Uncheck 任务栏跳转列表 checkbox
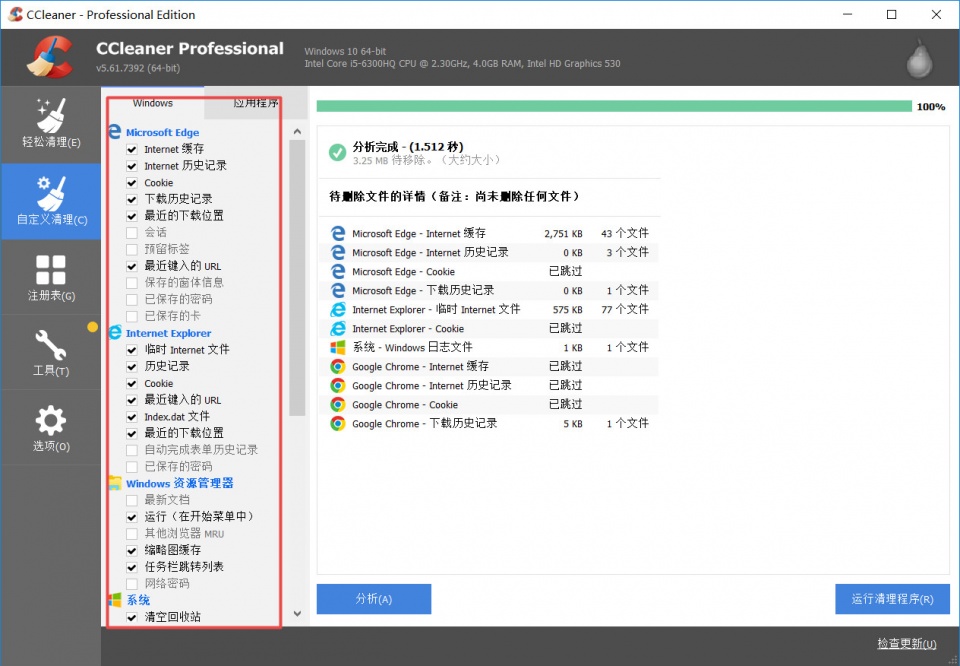This screenshot has width=960, height=666. (x=132, y=567)
